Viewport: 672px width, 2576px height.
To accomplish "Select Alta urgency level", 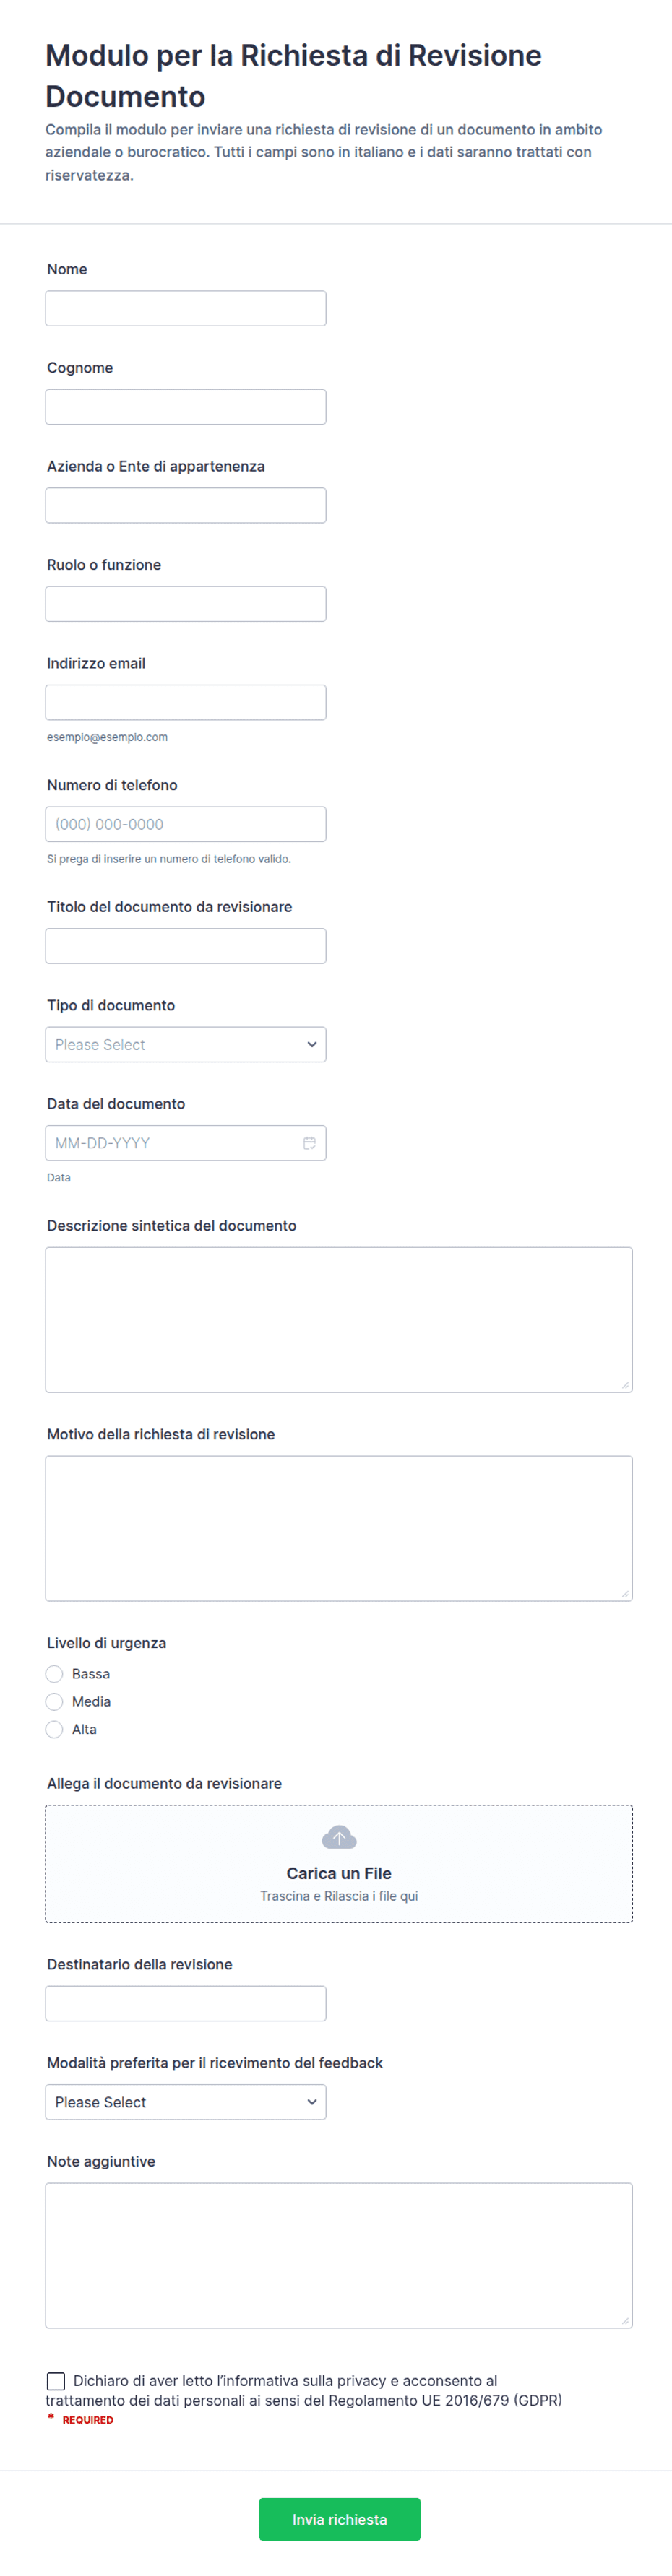I will pyautogui.click(x=55, y=1730).
